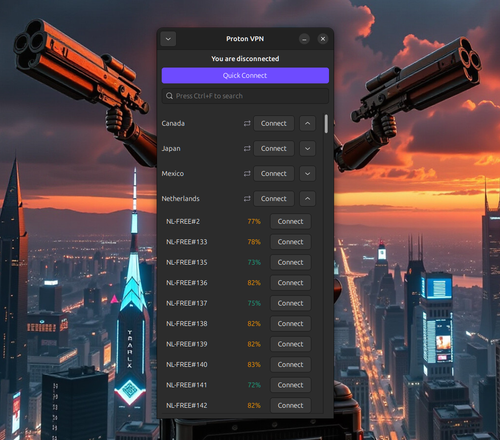Connect to server NL-FREE#141
The height and width of the screenshot is (440, 500).
pos(291,385)
